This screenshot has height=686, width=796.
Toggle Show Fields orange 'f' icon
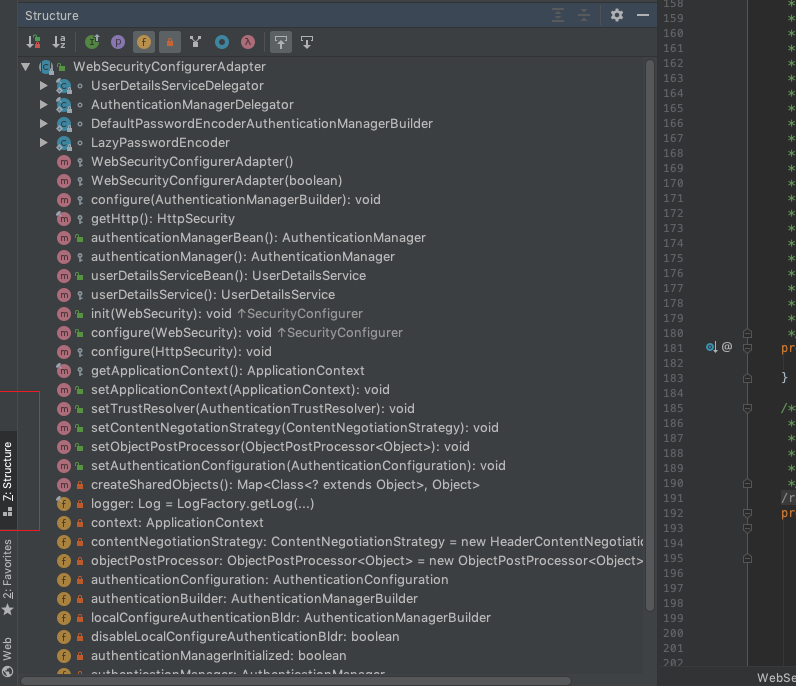(144, 42)
